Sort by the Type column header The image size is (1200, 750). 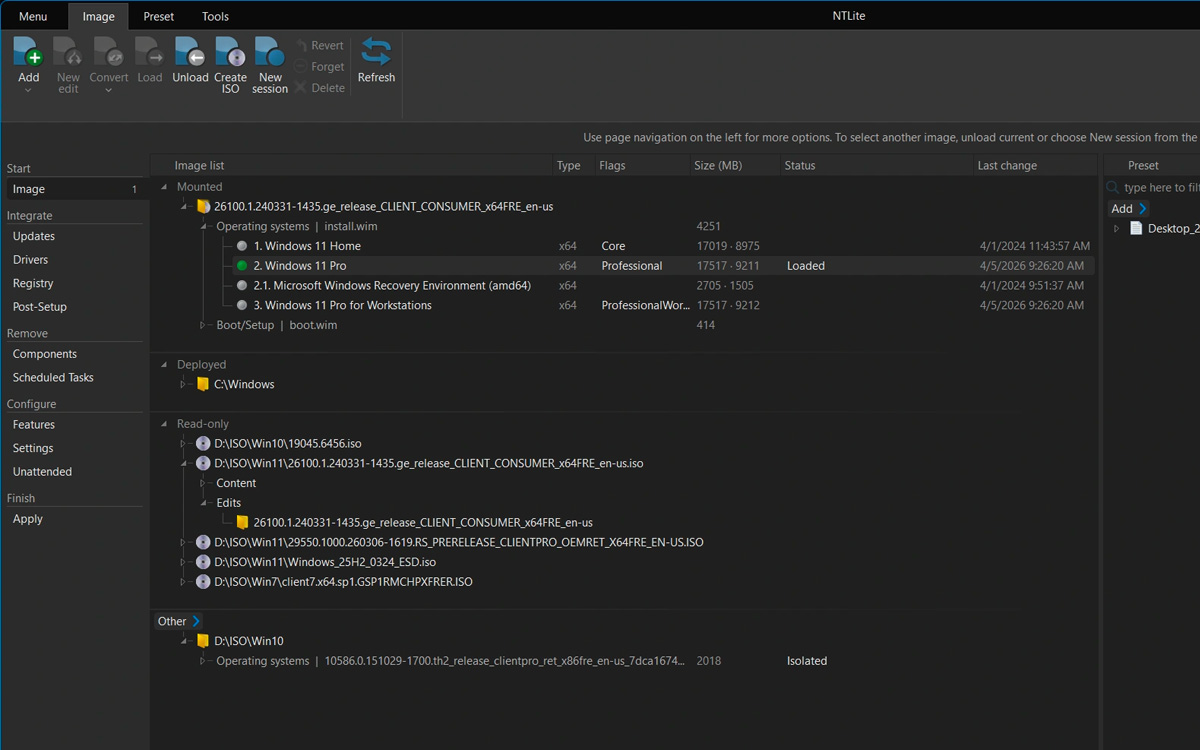point(572,166)
